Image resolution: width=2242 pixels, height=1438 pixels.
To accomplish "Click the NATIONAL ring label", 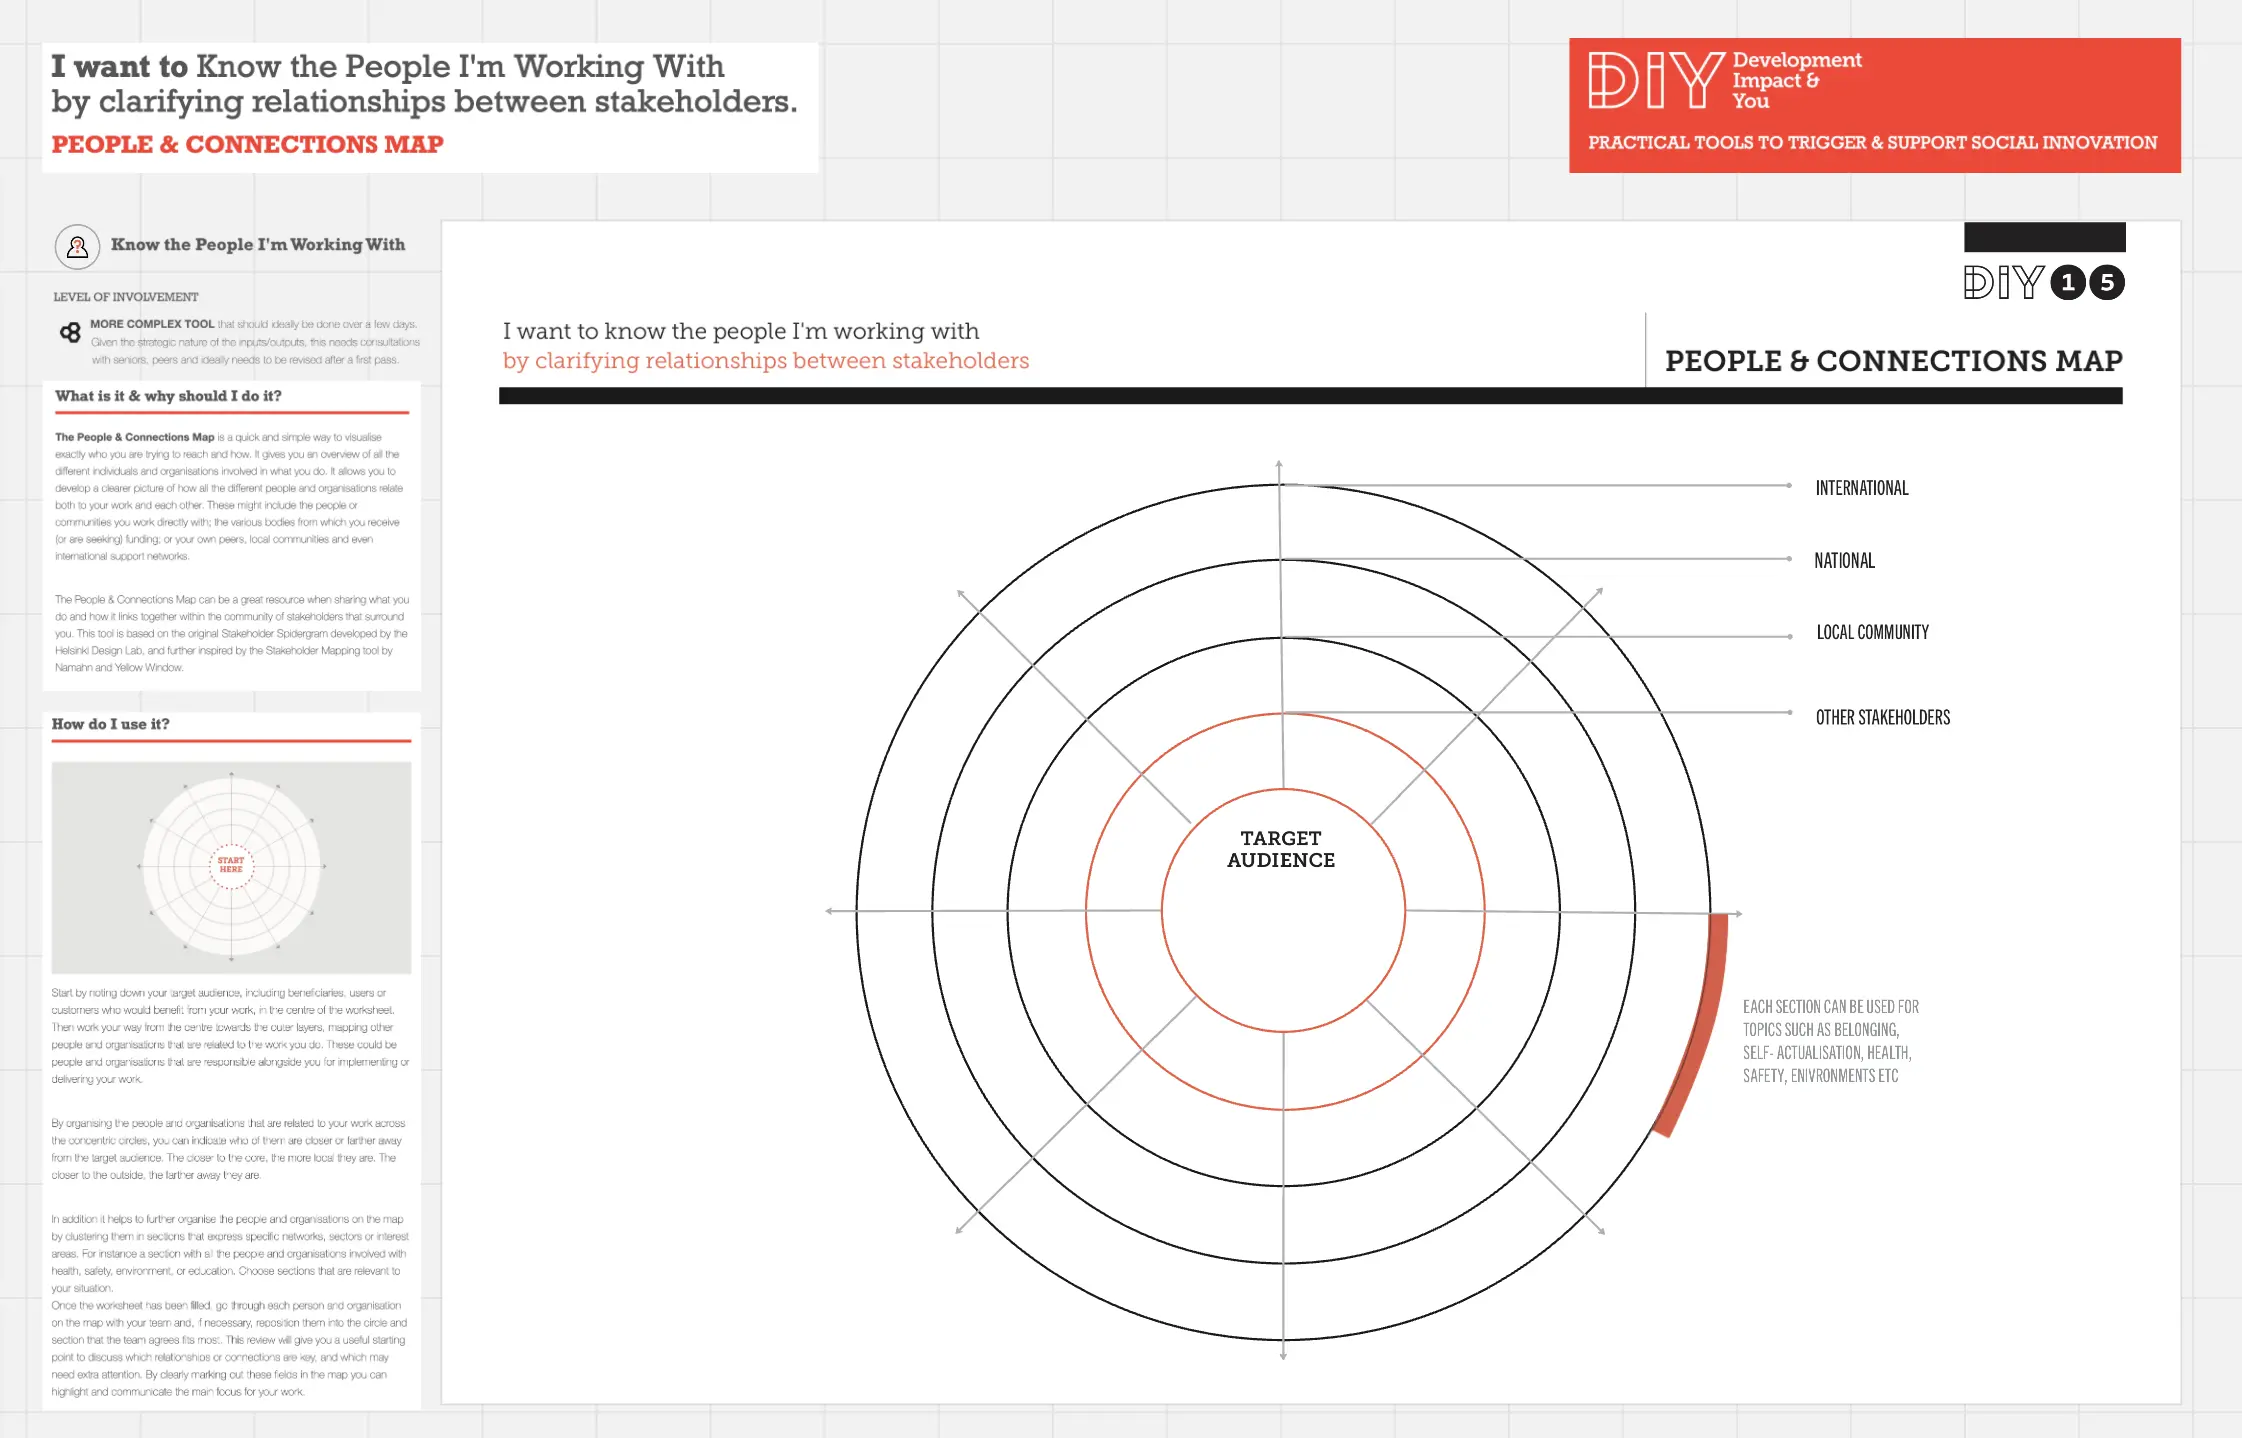I will click(x=1844, y=561).
